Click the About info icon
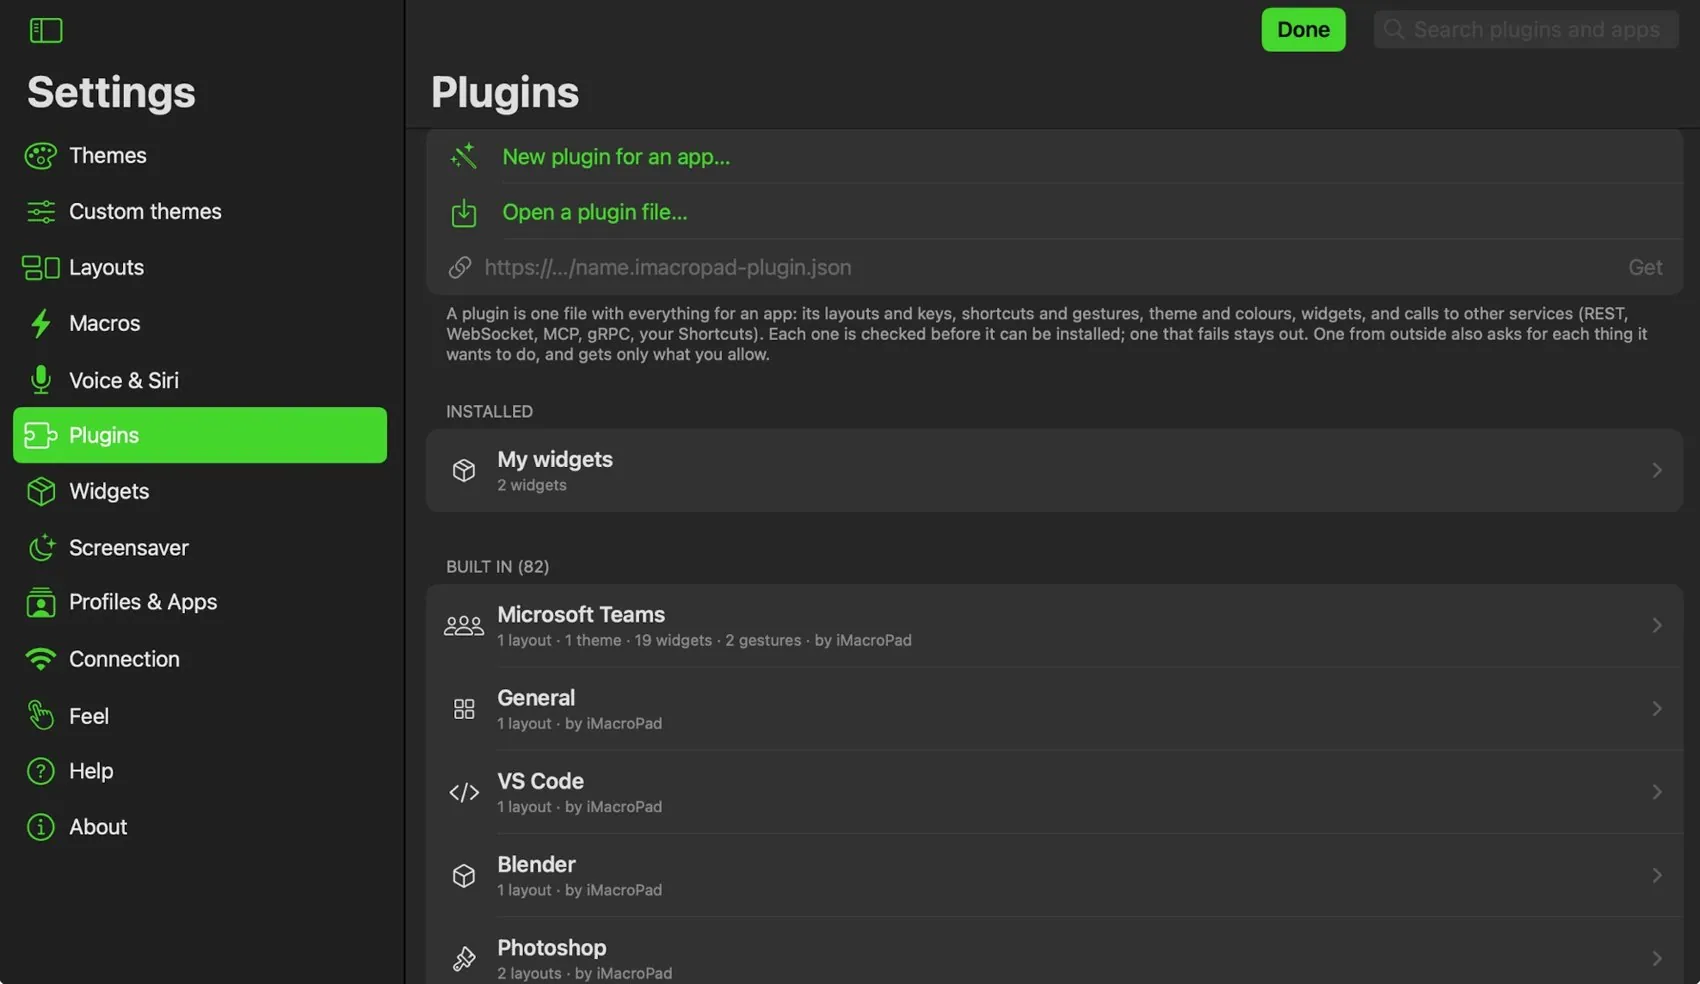The image size is (1700, 984). [x=40, y=827]
